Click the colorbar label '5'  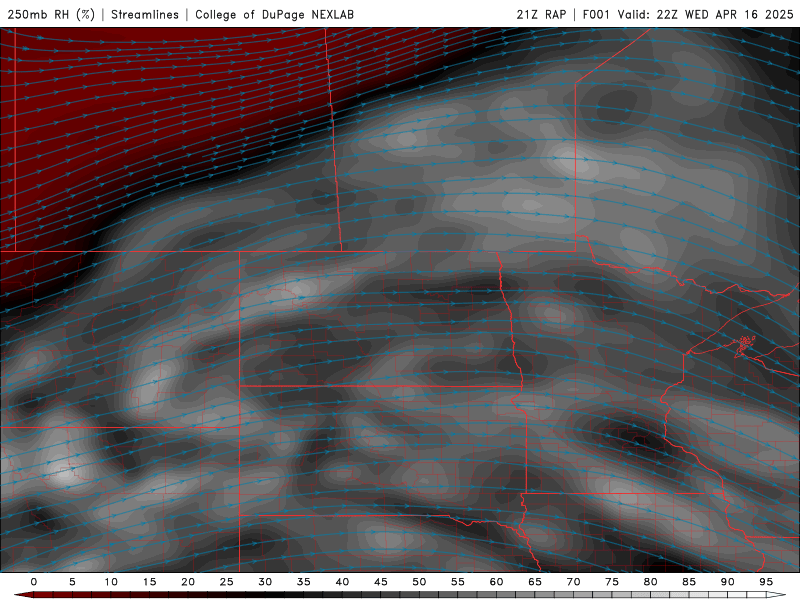[x=72, y=582]
